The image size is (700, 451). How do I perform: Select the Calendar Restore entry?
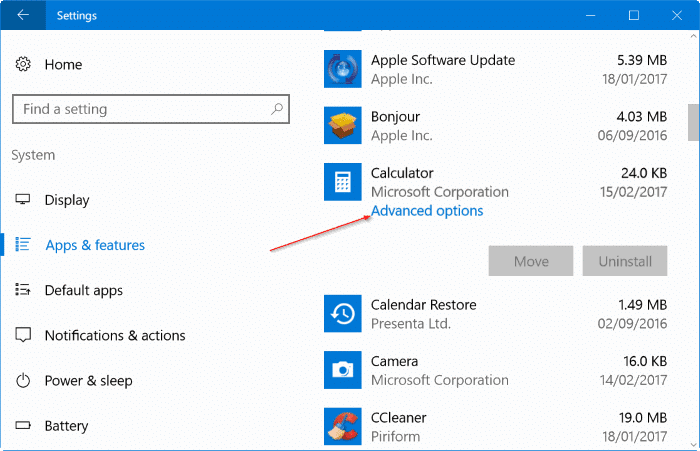(424, 305)
